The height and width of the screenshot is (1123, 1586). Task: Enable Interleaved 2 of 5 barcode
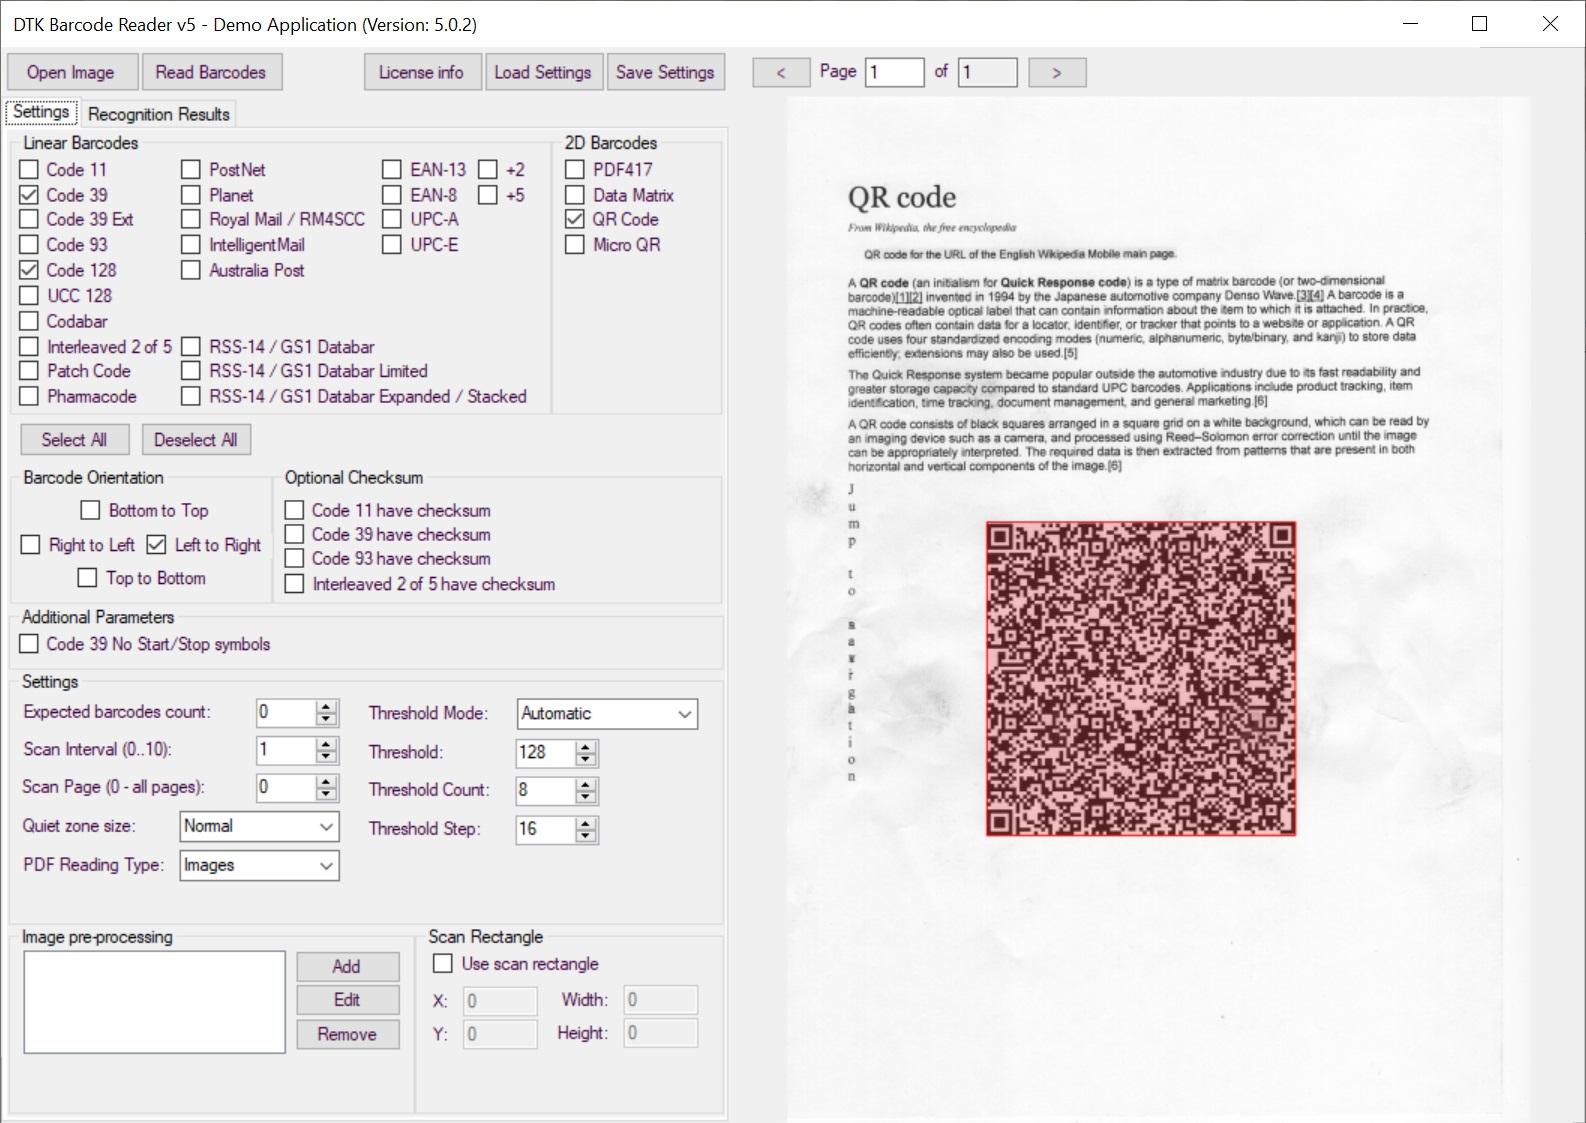click(29, 347)
